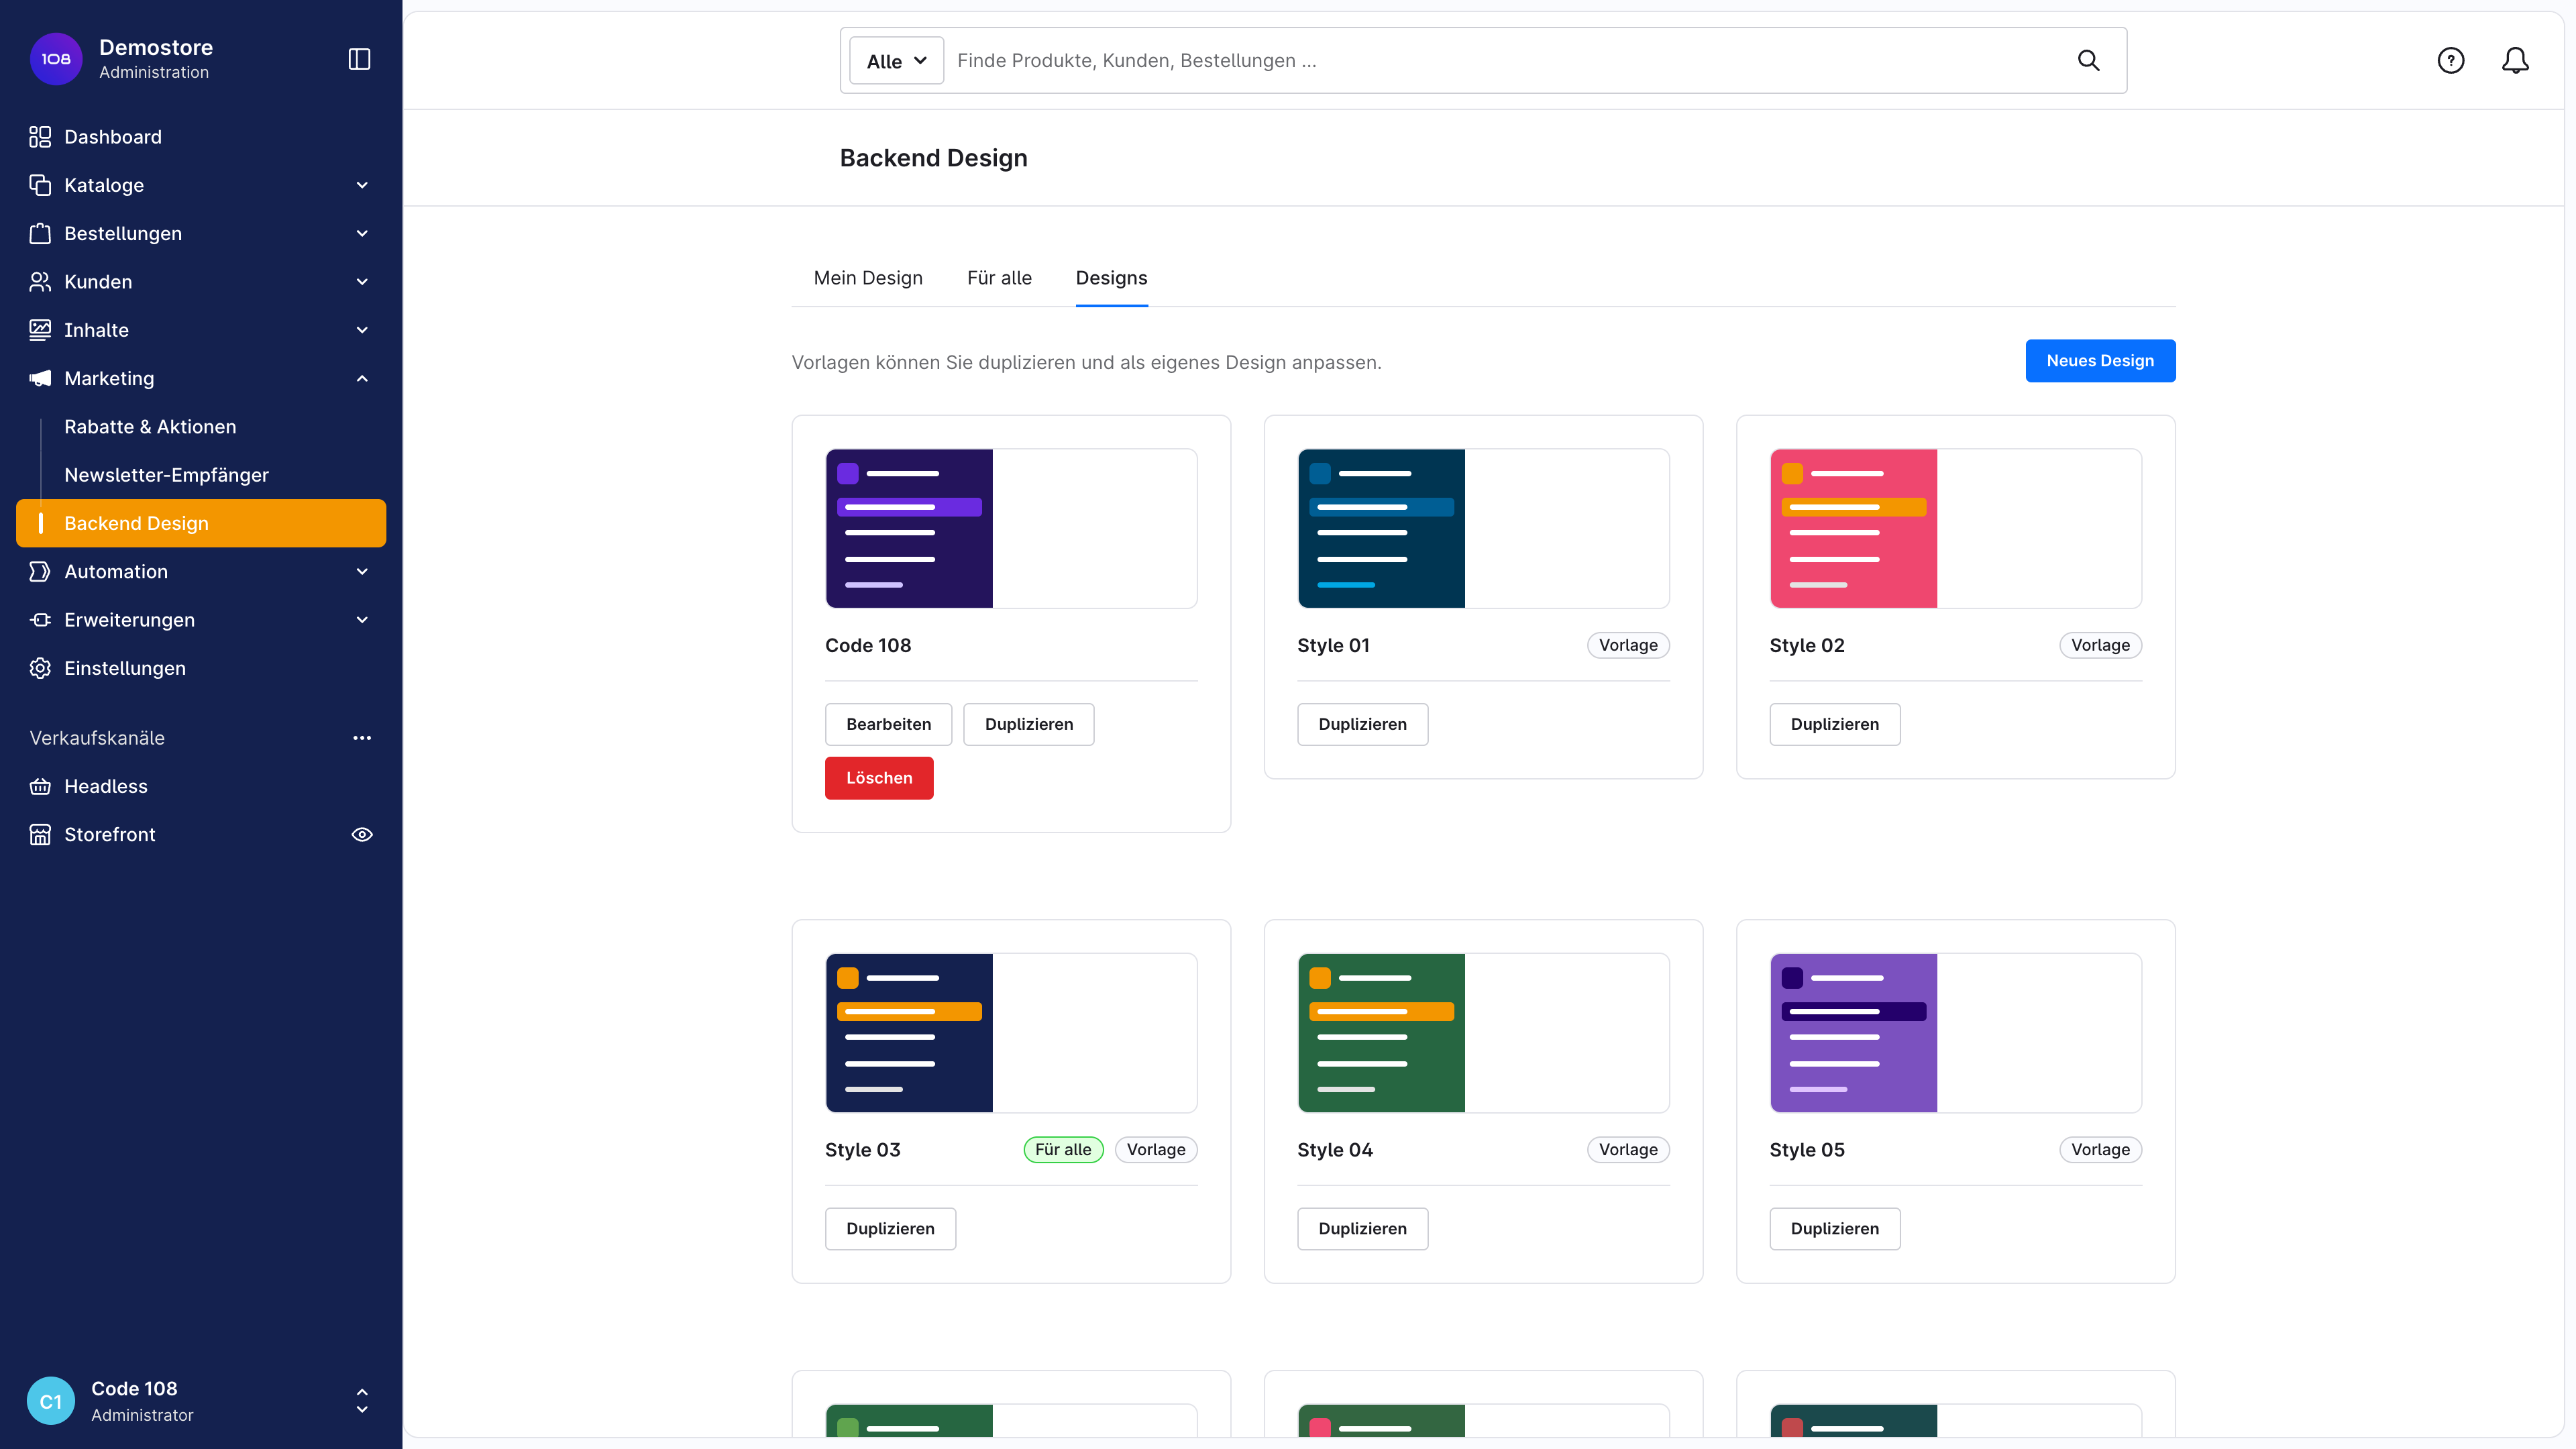Select the Designs tab
This screenshot has width=2576, height=1449.
point(1111,278)
